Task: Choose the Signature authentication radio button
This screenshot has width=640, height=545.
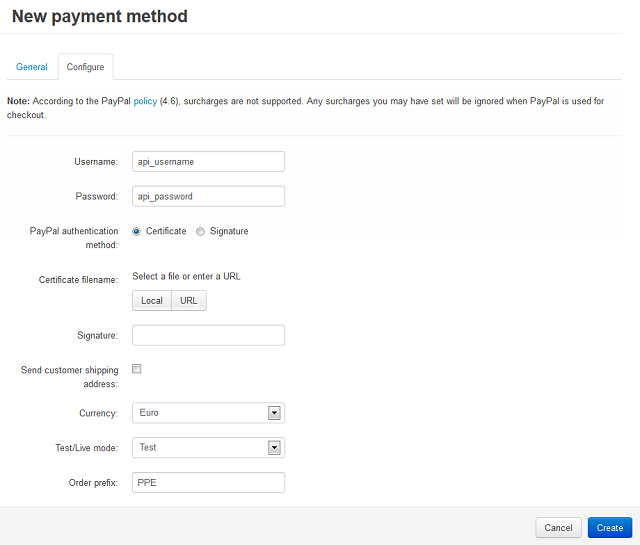Action: coord(200,231)
